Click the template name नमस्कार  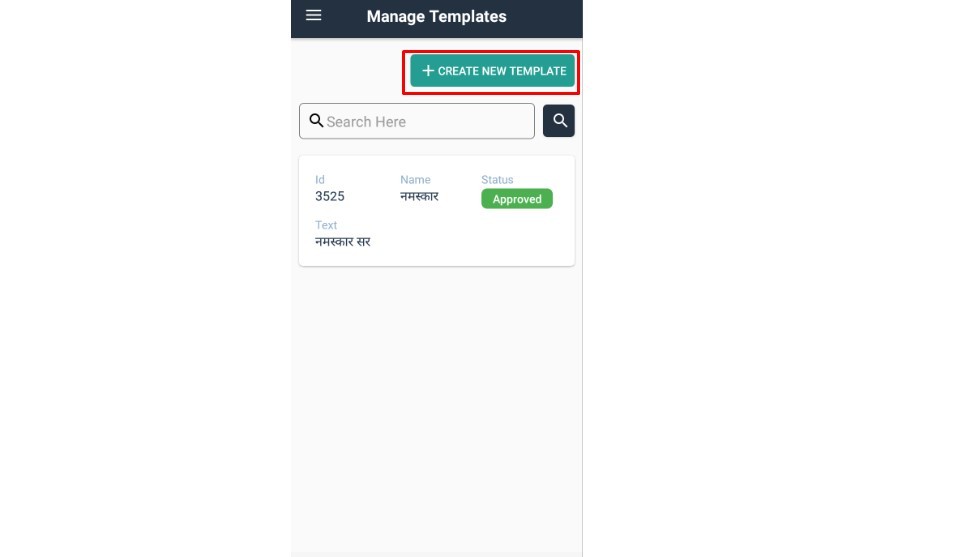coord(419,196)
